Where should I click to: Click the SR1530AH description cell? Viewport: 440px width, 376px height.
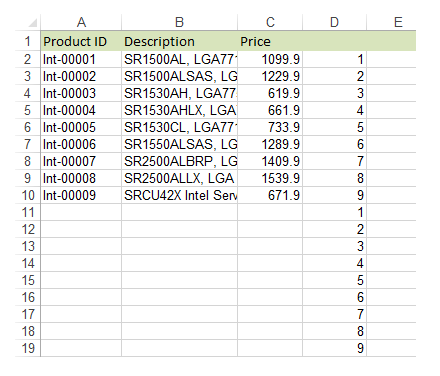click(179, 93)
